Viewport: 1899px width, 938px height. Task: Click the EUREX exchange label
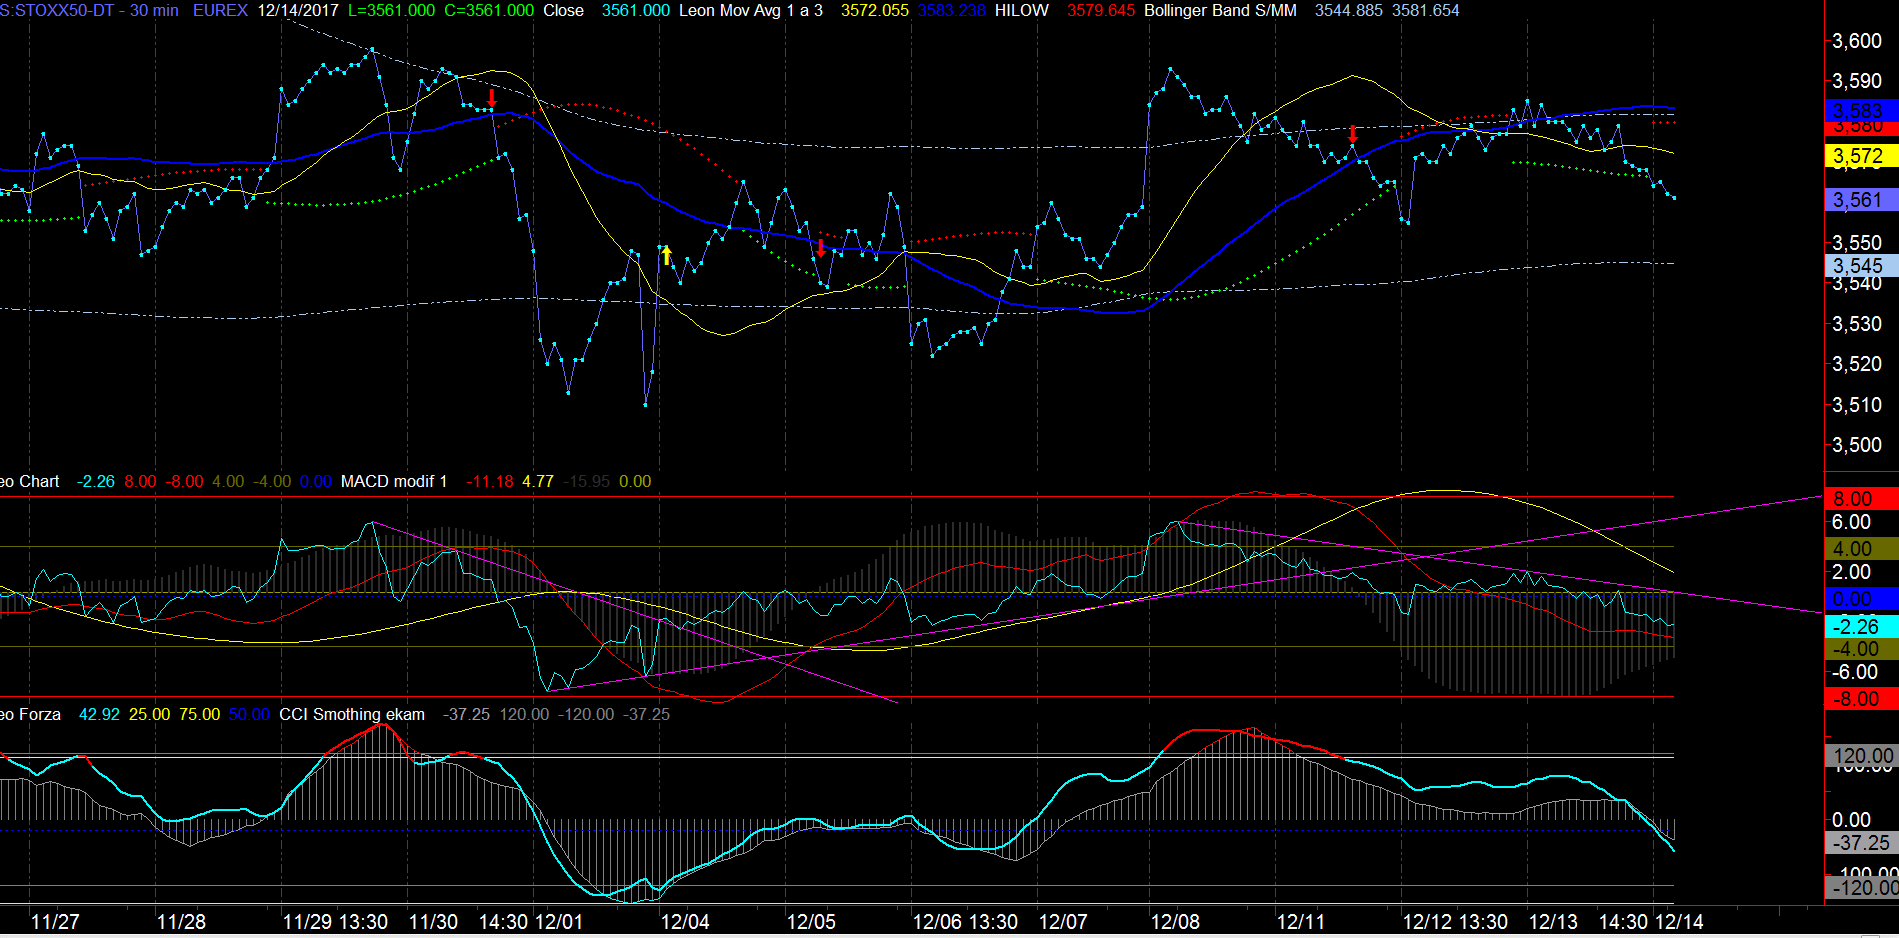tap(220, 10)
